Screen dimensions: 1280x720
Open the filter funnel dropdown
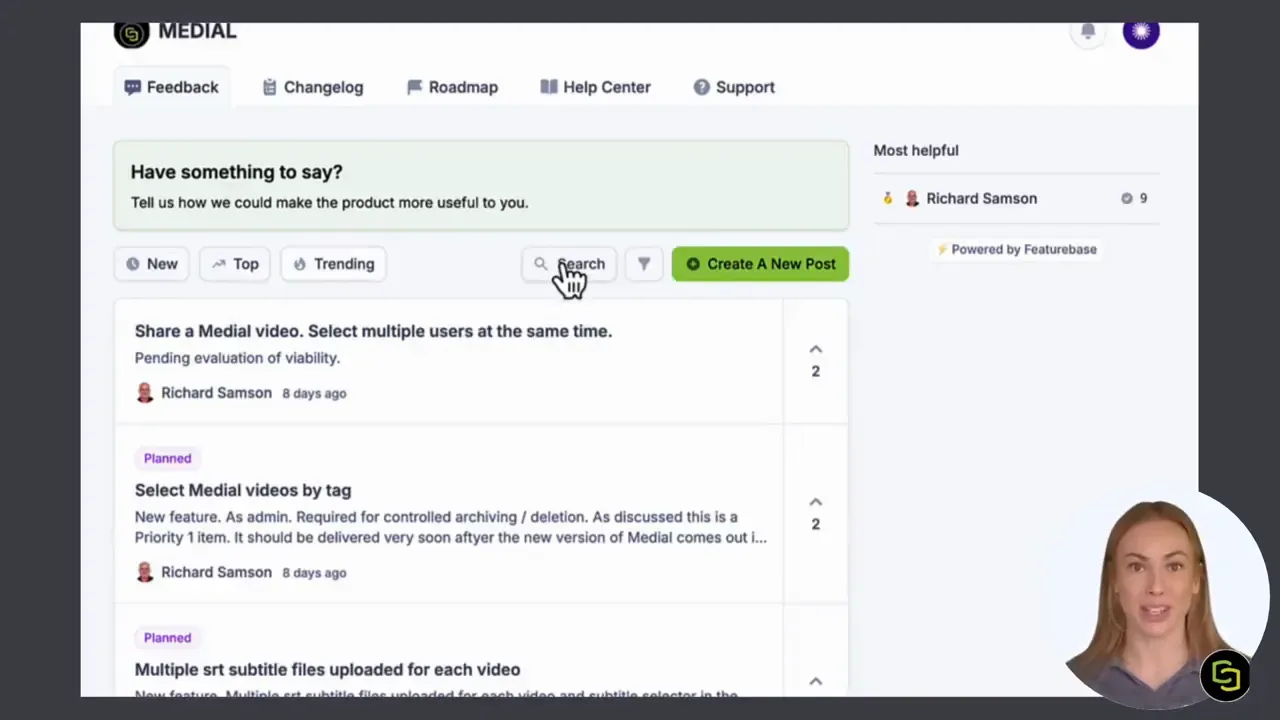coord(644,264)
